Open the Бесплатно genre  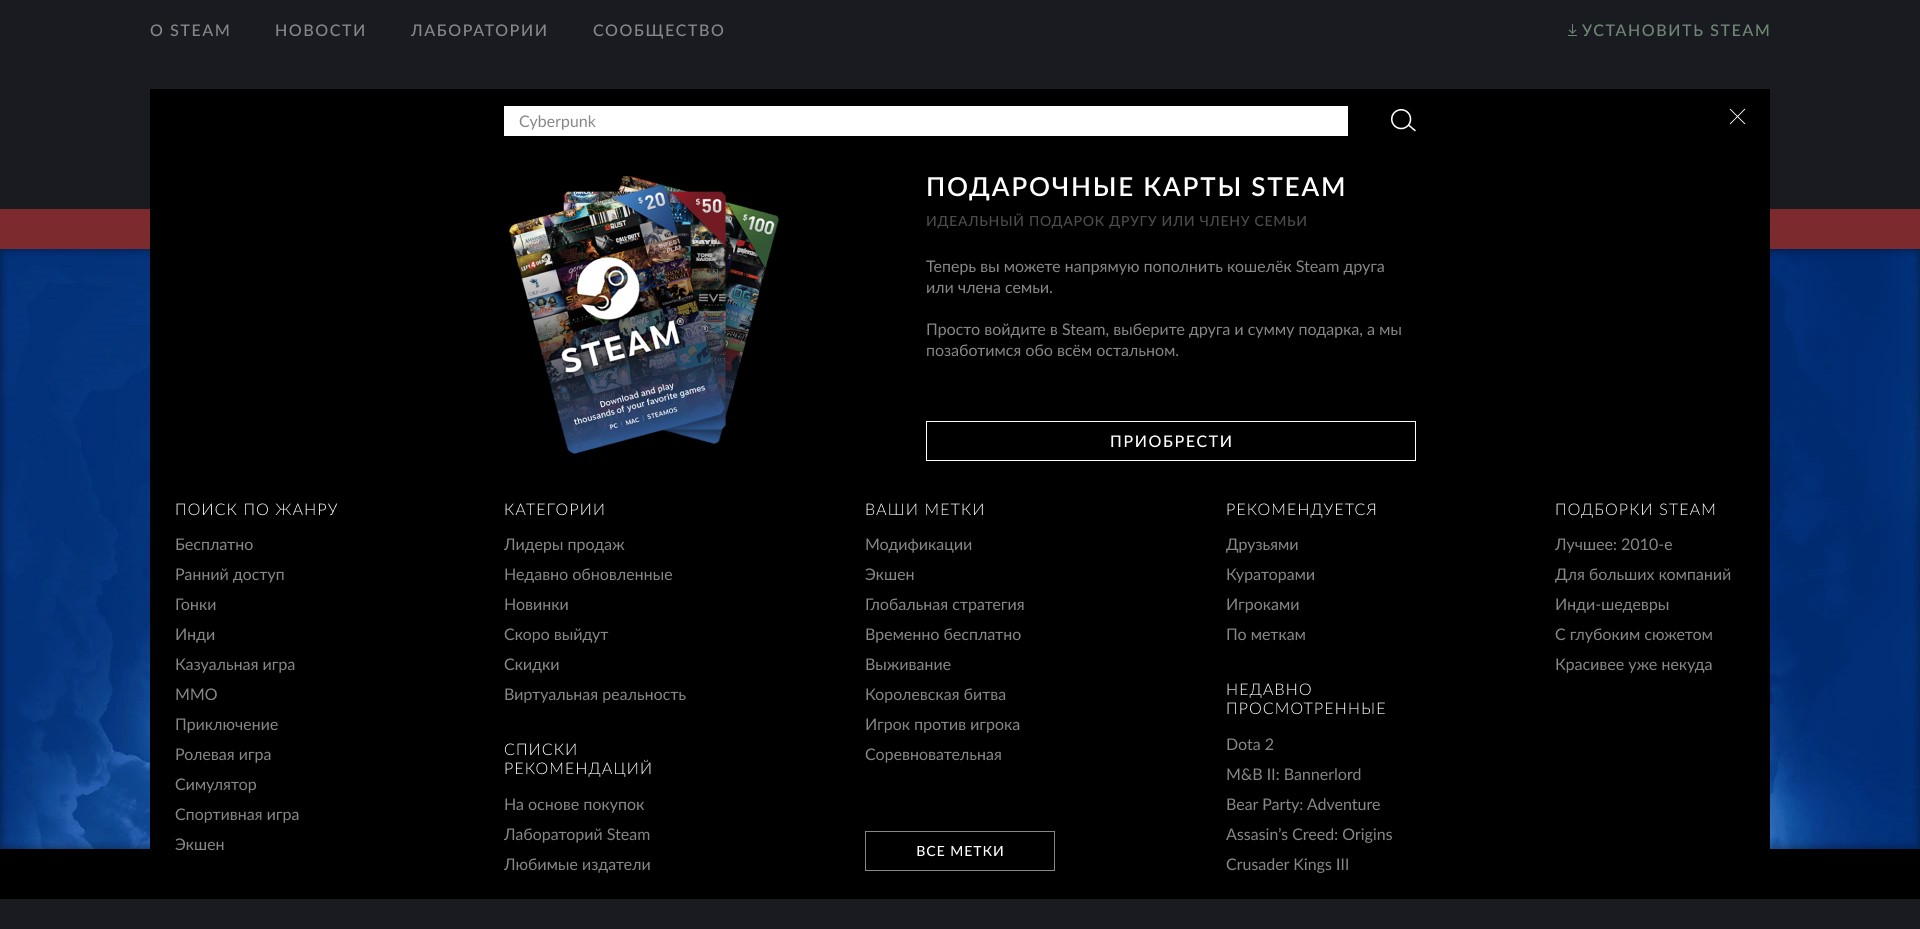214,545
